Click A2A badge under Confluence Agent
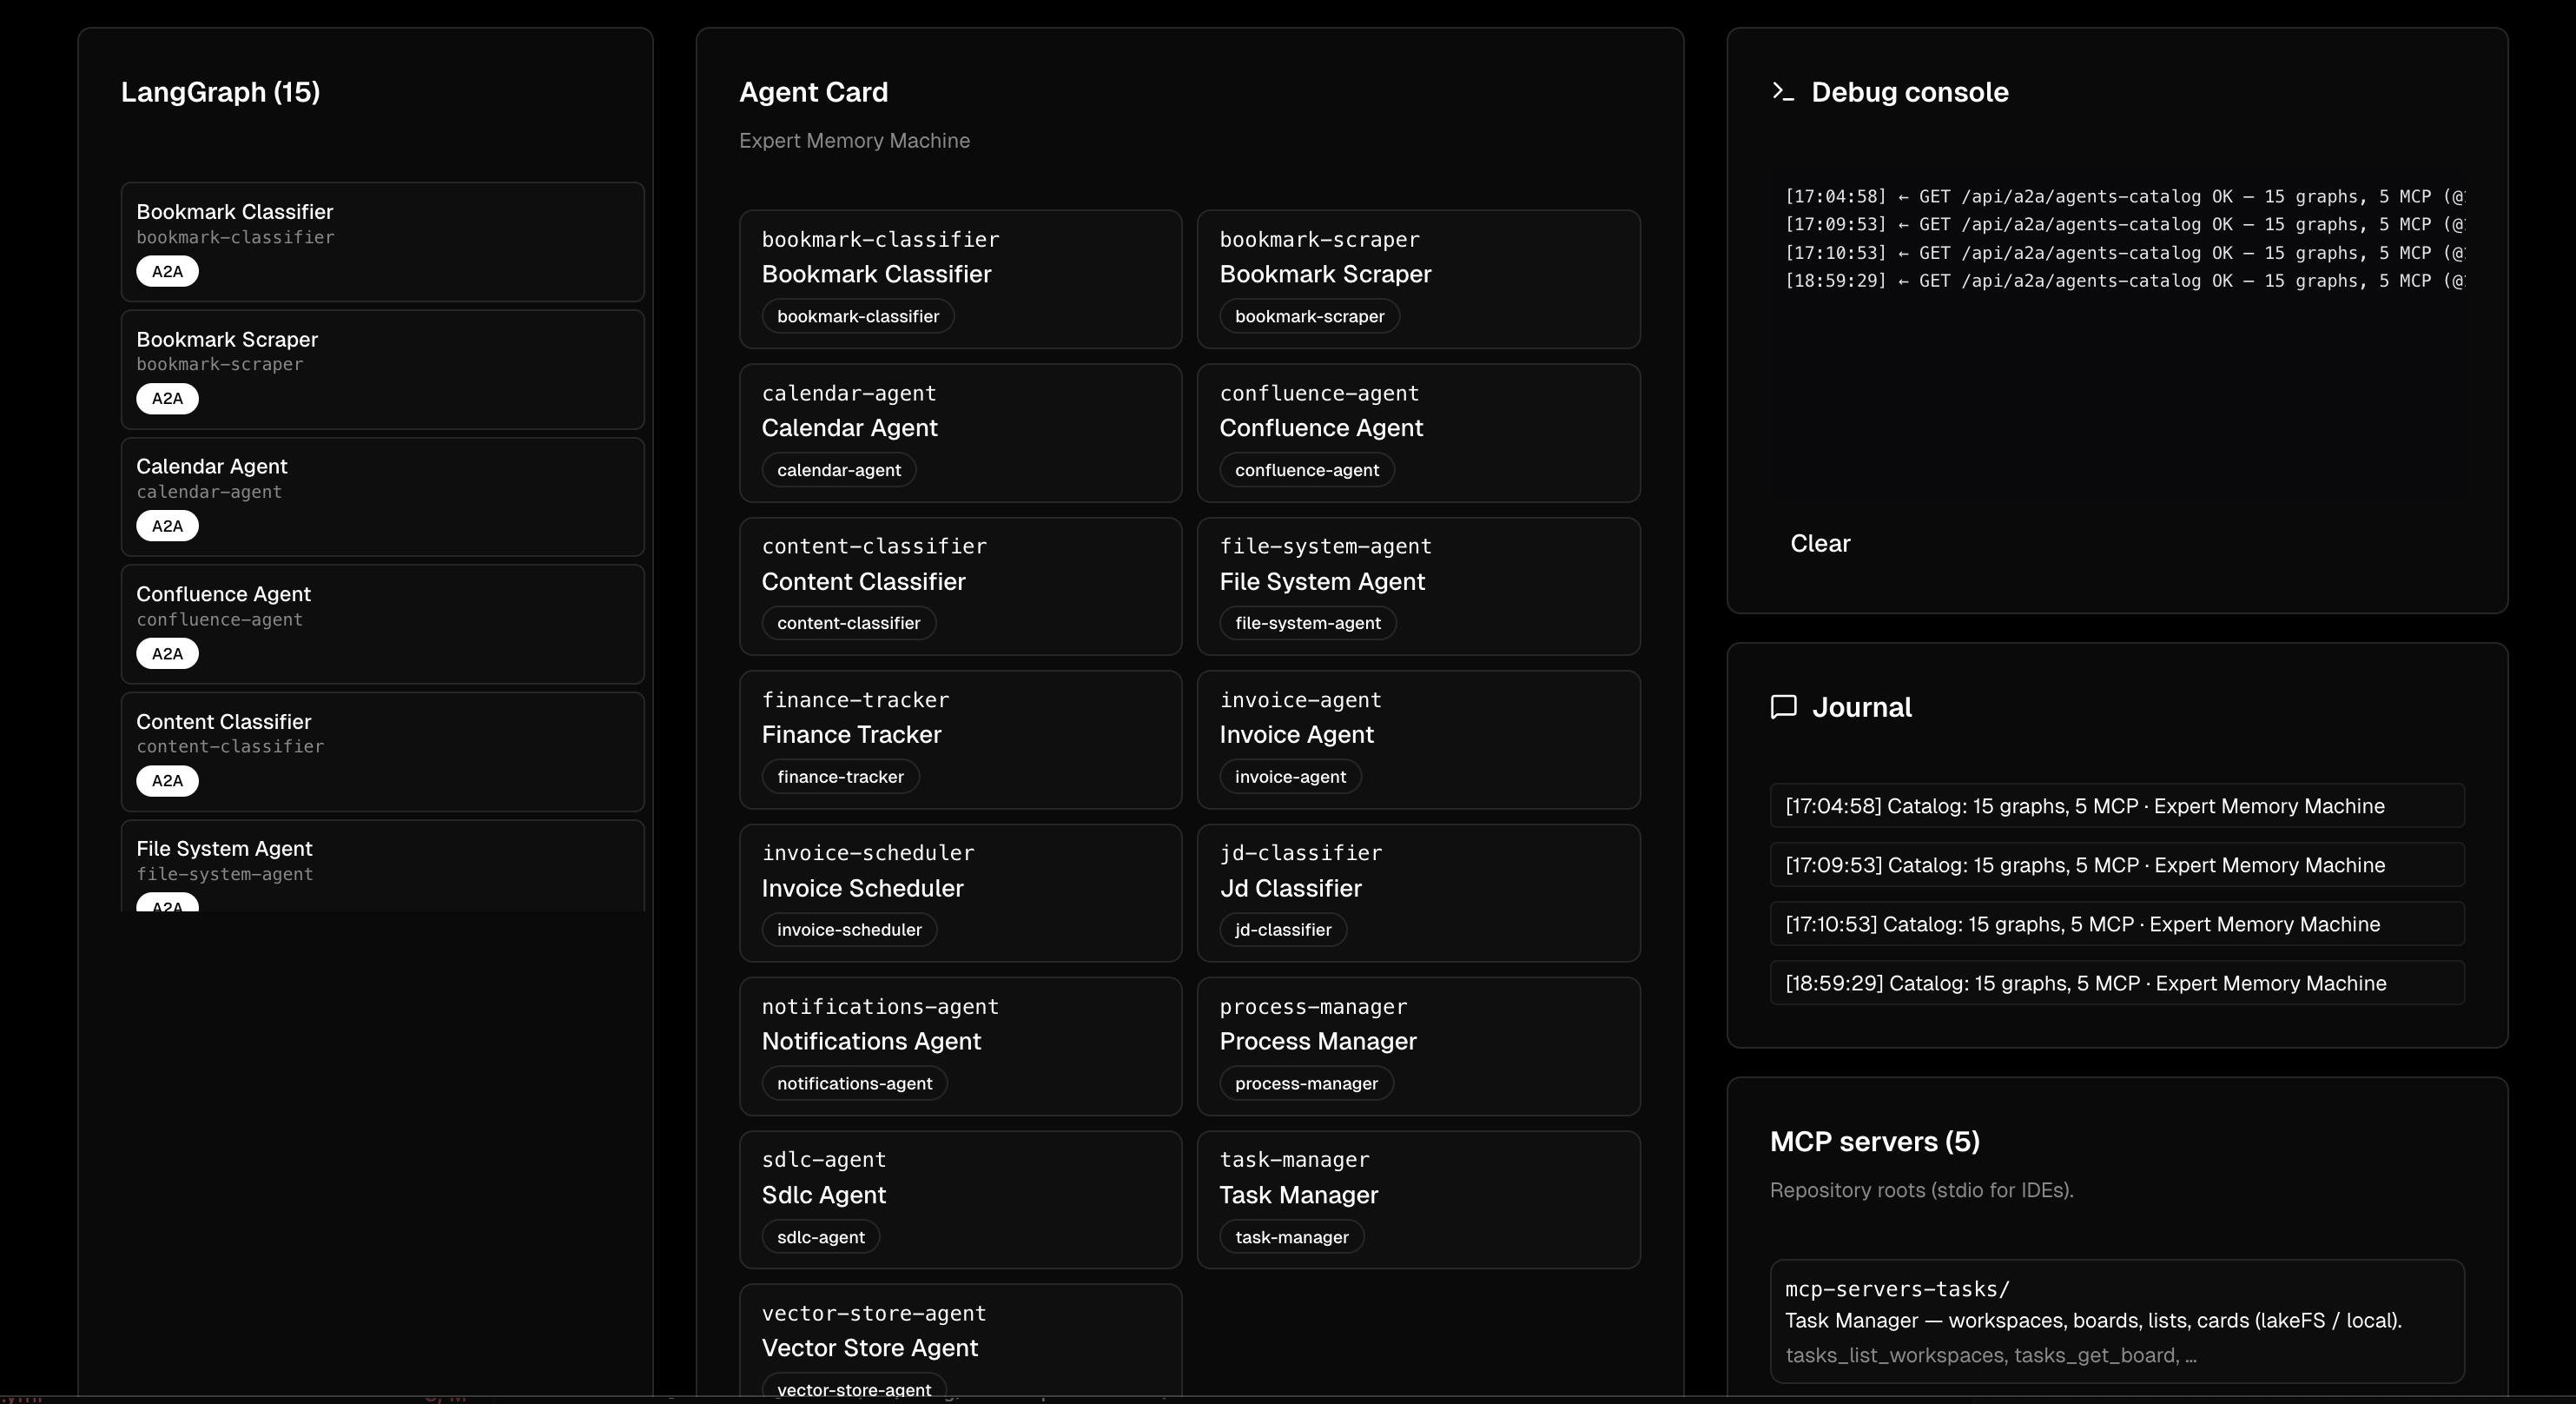The width and height of the screenshot is (2576, 1404). click(x=167, y=654)
